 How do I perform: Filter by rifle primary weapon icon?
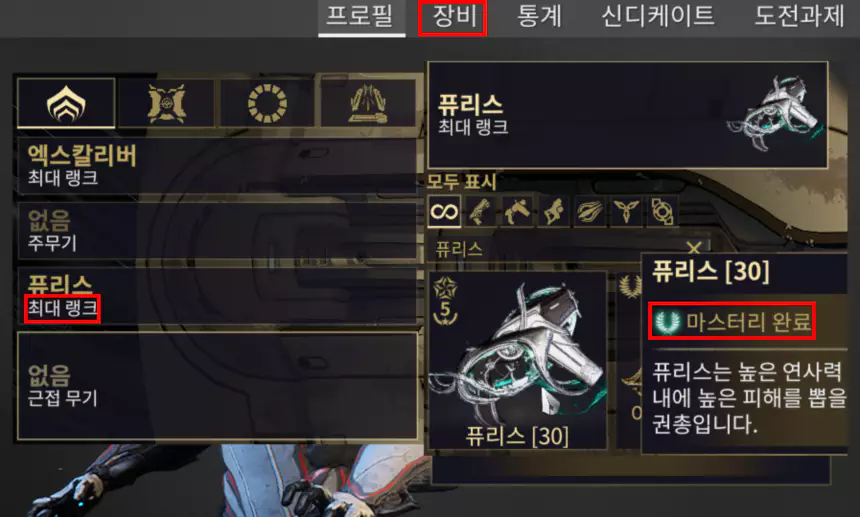pyautogui.click(x=480, y=211)
